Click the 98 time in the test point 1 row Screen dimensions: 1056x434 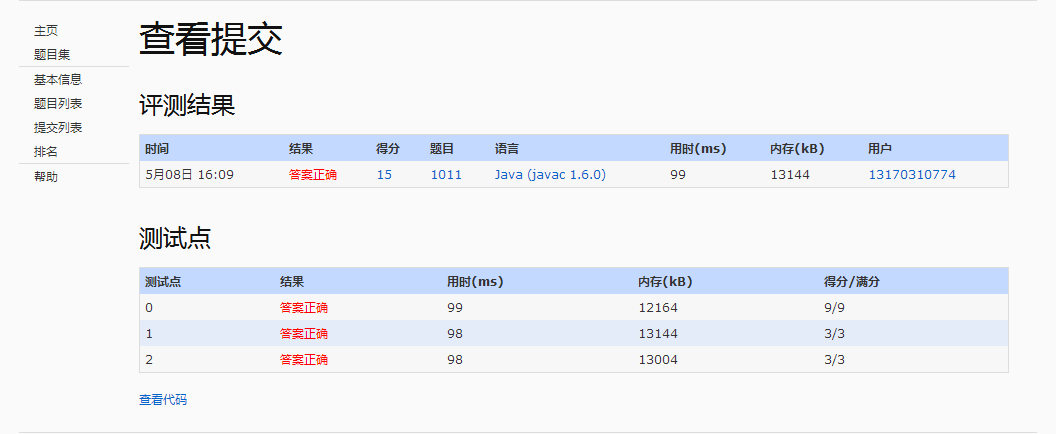click(x=455, y=334)
